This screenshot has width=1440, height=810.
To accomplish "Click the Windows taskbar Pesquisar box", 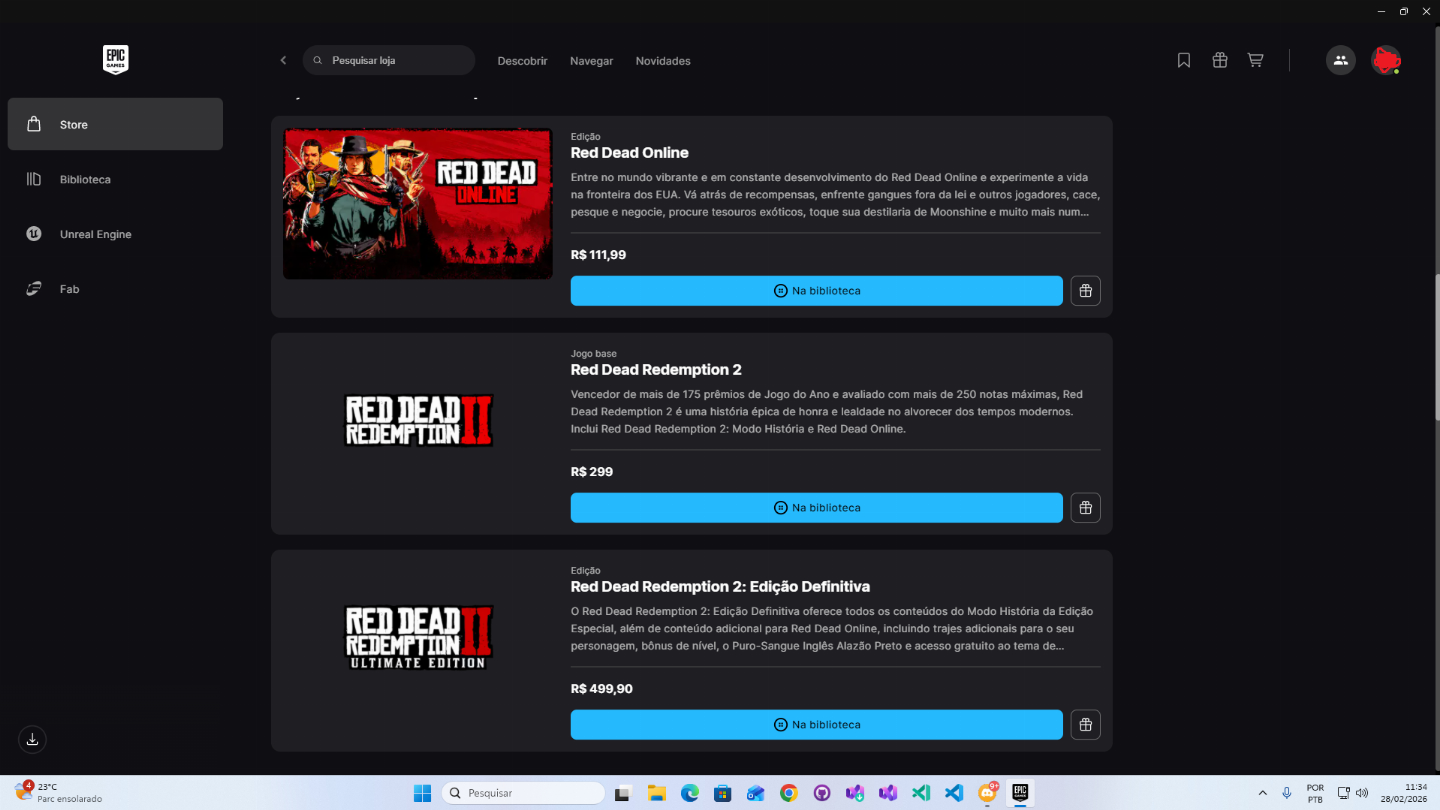I will pos(523,793).
